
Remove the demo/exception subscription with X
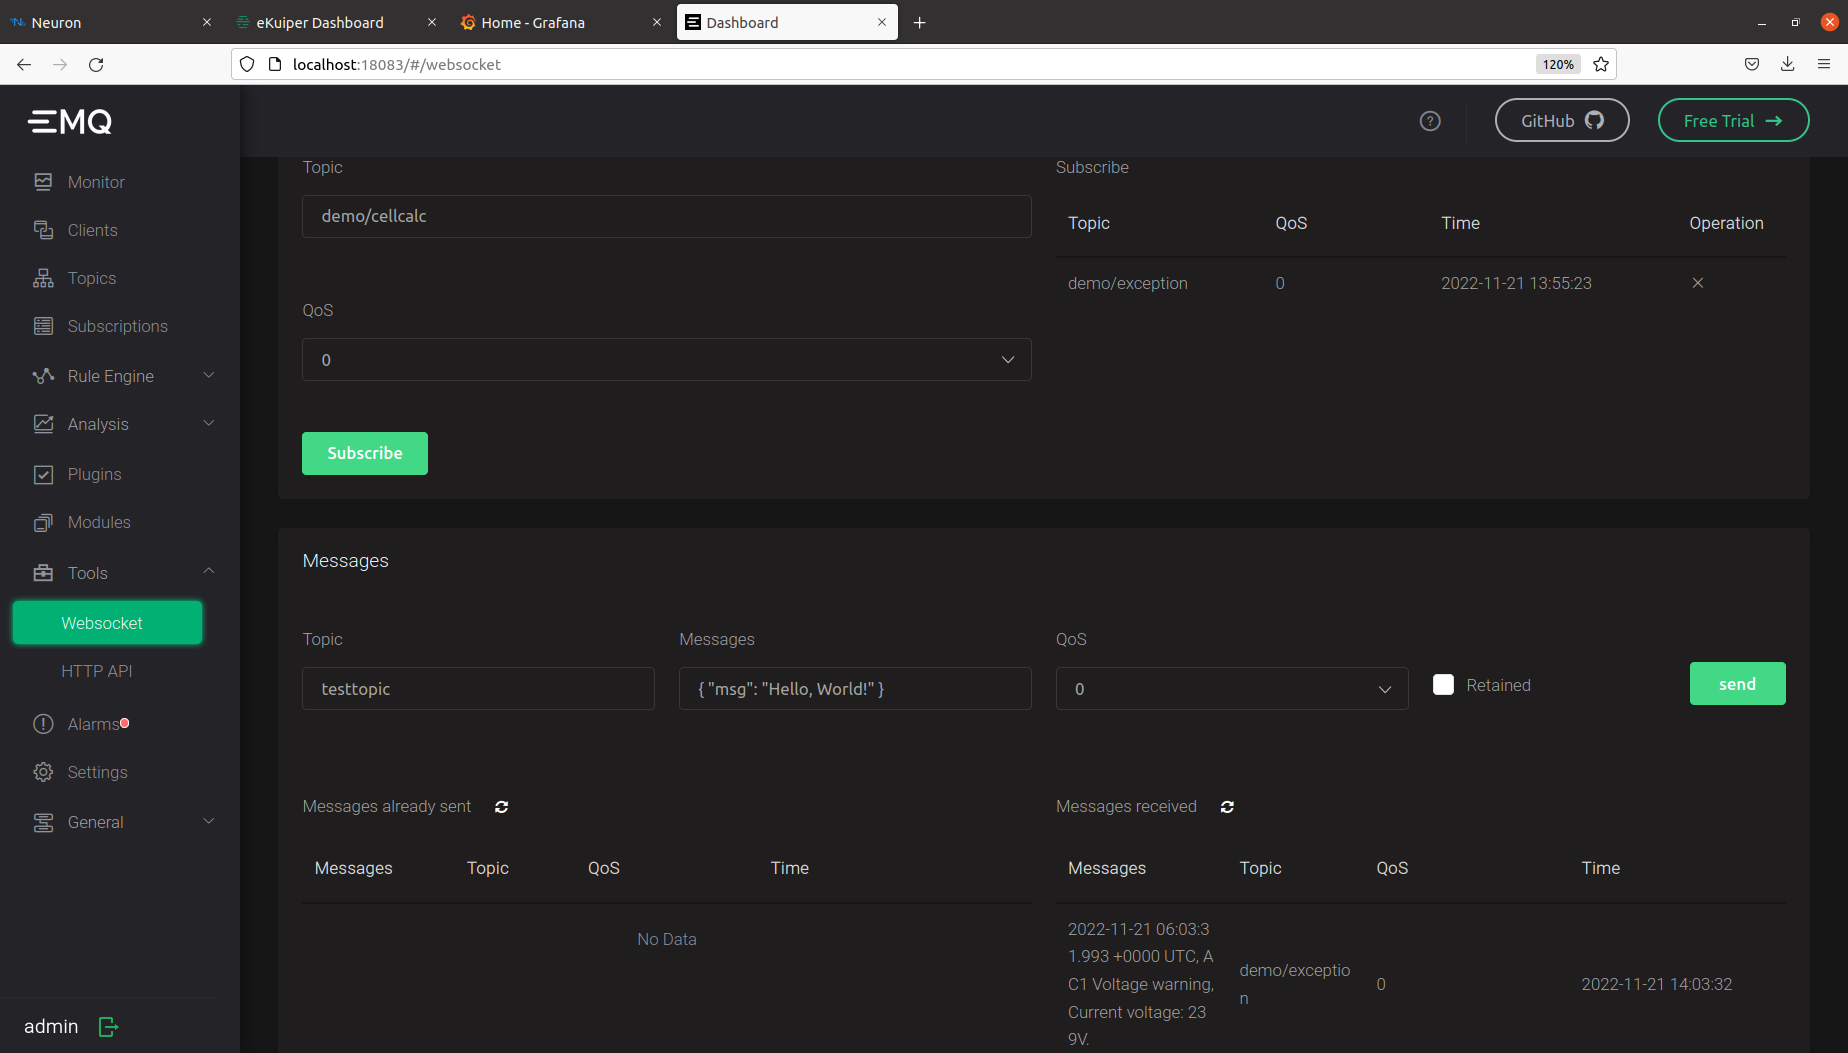click(1697, 283)
